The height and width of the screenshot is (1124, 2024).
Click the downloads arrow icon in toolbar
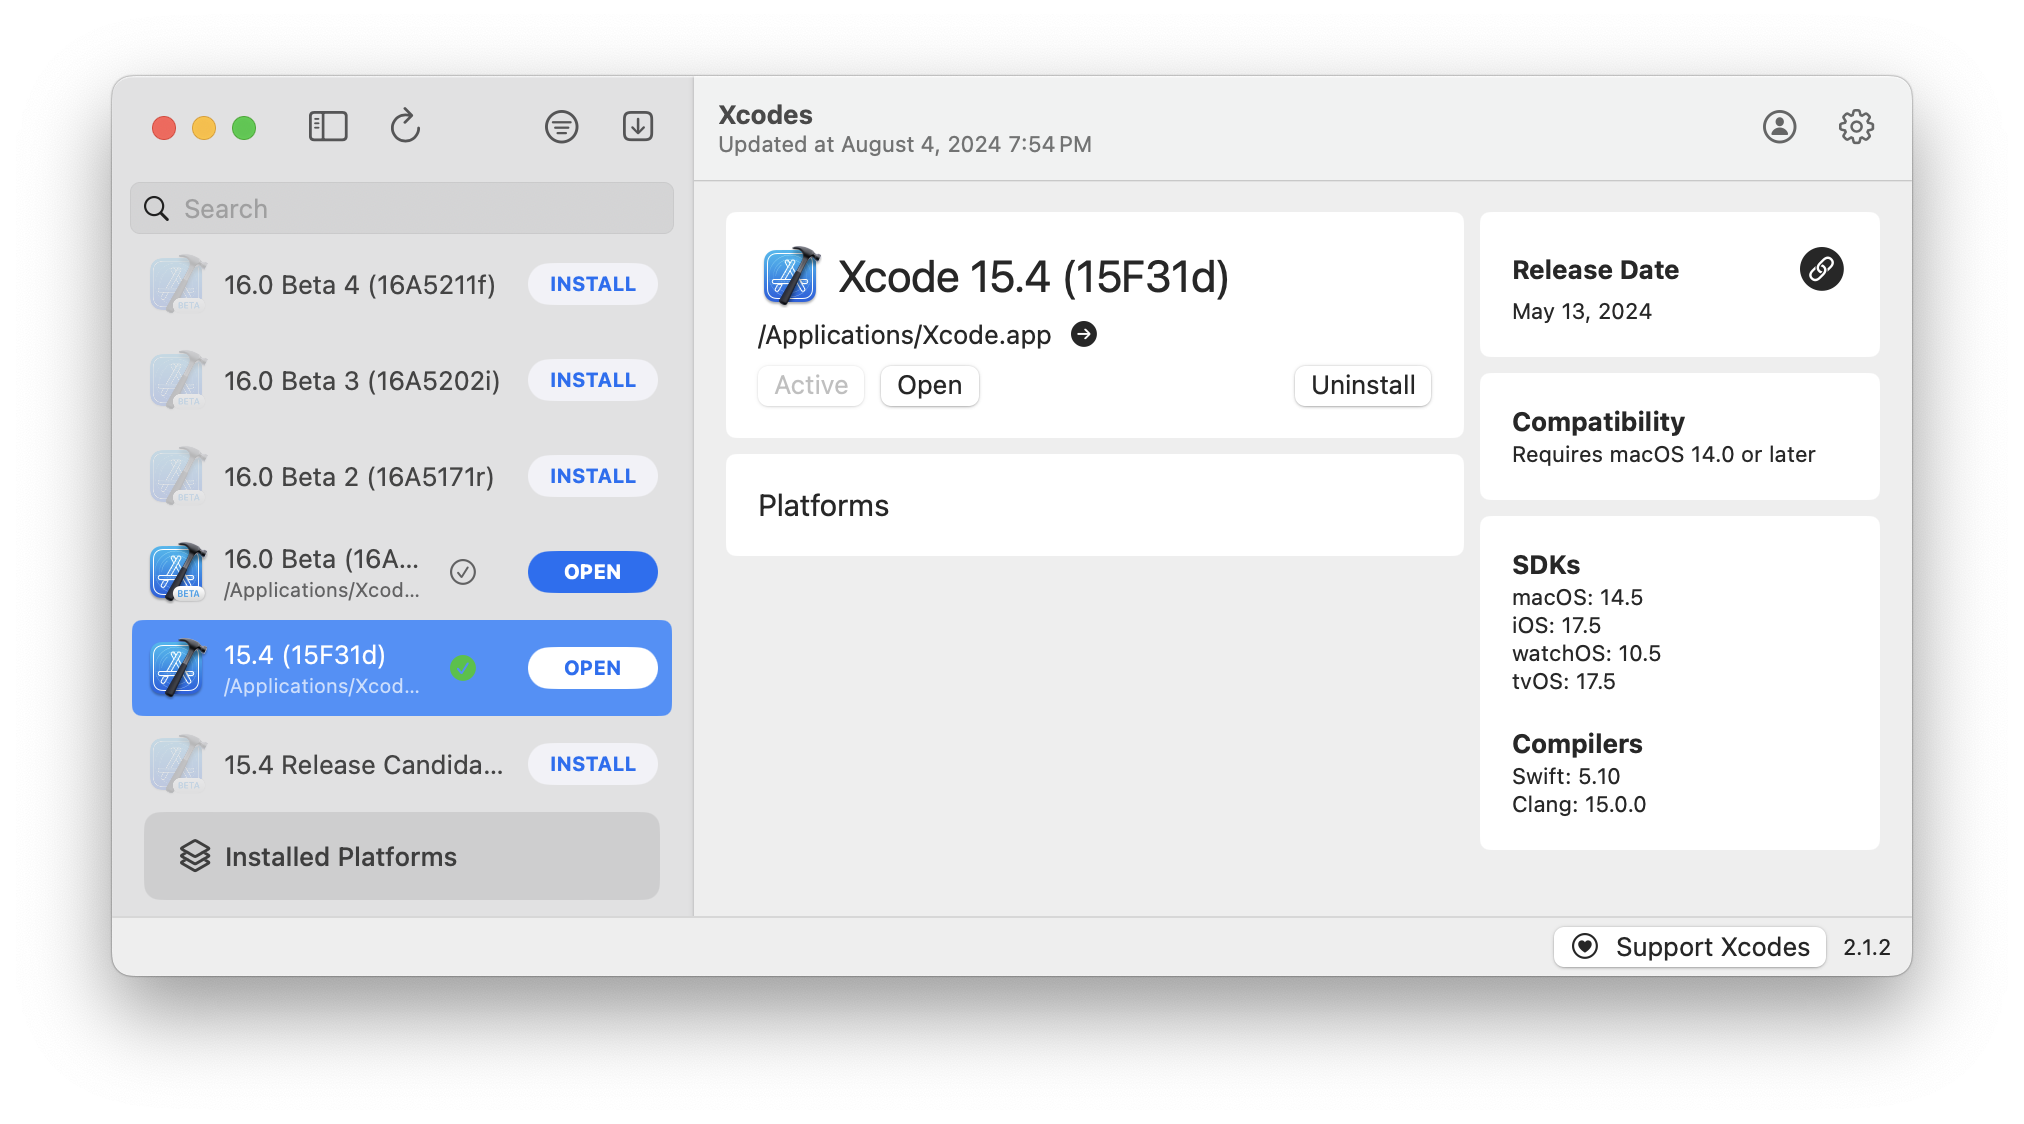[638, 126]
